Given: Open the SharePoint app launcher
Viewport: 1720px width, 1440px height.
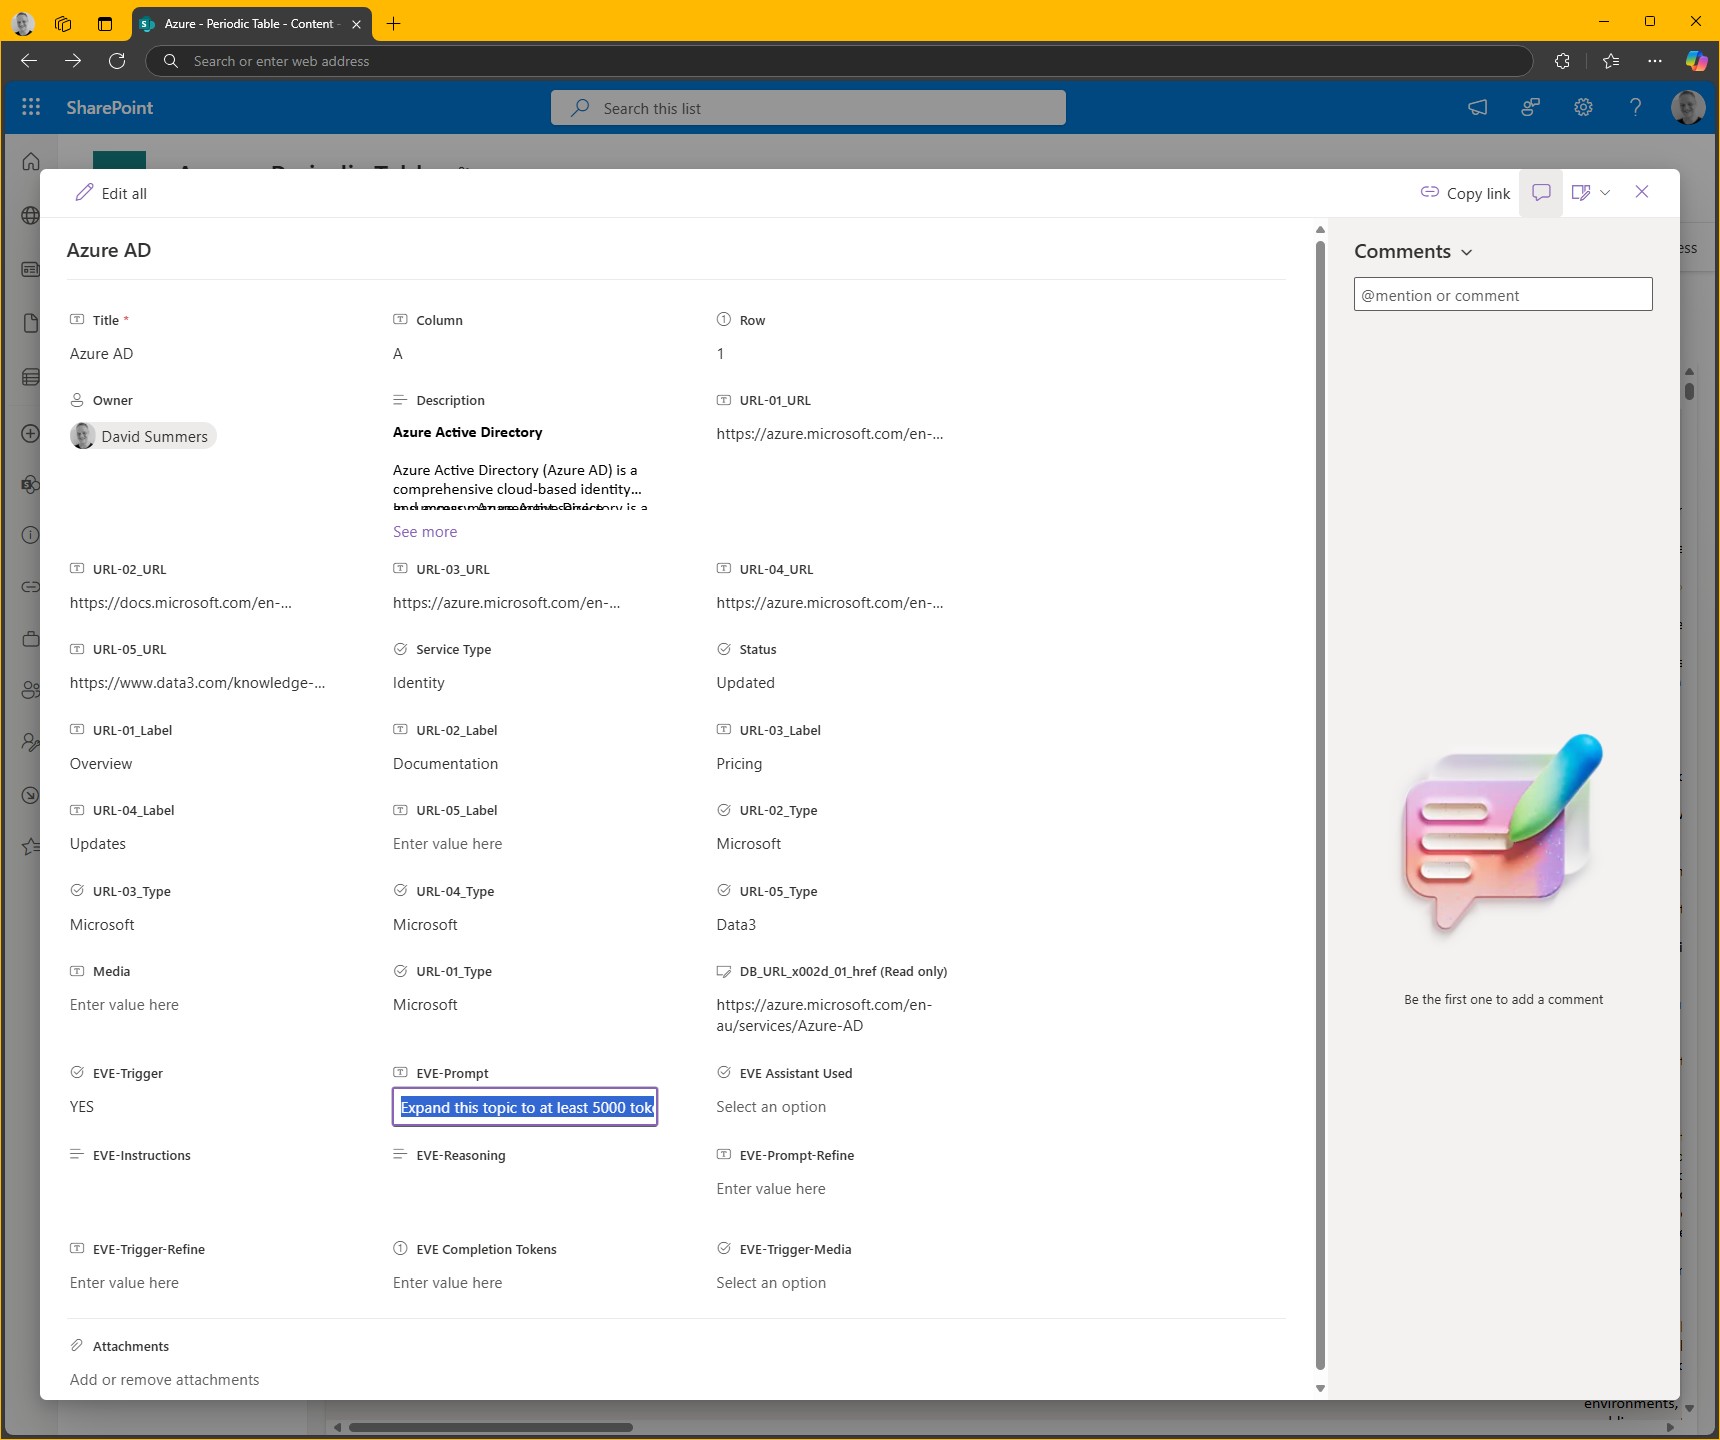Looking at the screenshot, I should pos(30,107).
